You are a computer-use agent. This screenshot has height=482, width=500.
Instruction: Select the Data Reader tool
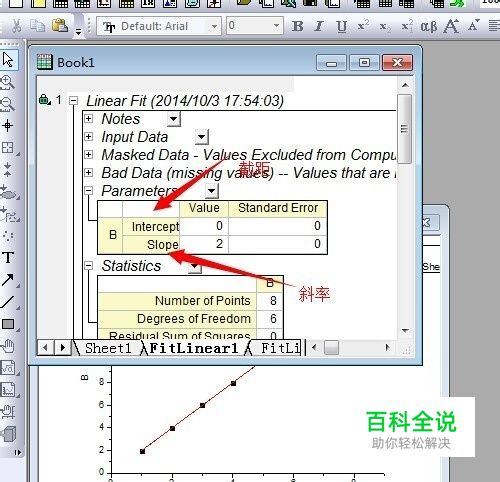pos(7,147)
